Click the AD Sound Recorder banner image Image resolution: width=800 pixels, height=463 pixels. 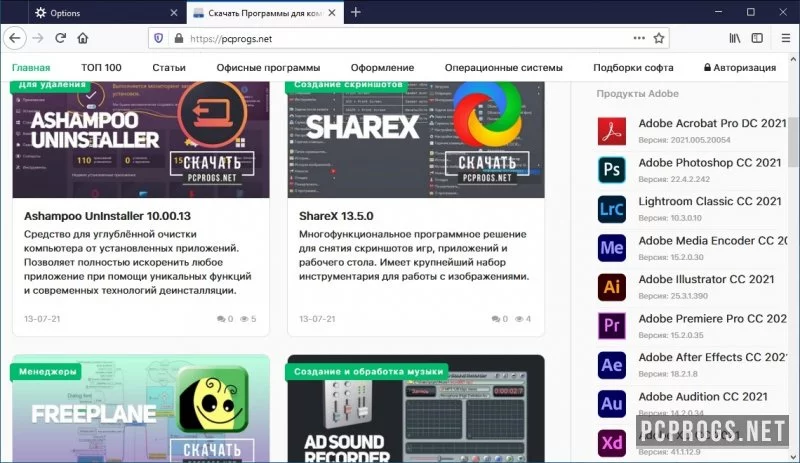click(x=416, y=409)
